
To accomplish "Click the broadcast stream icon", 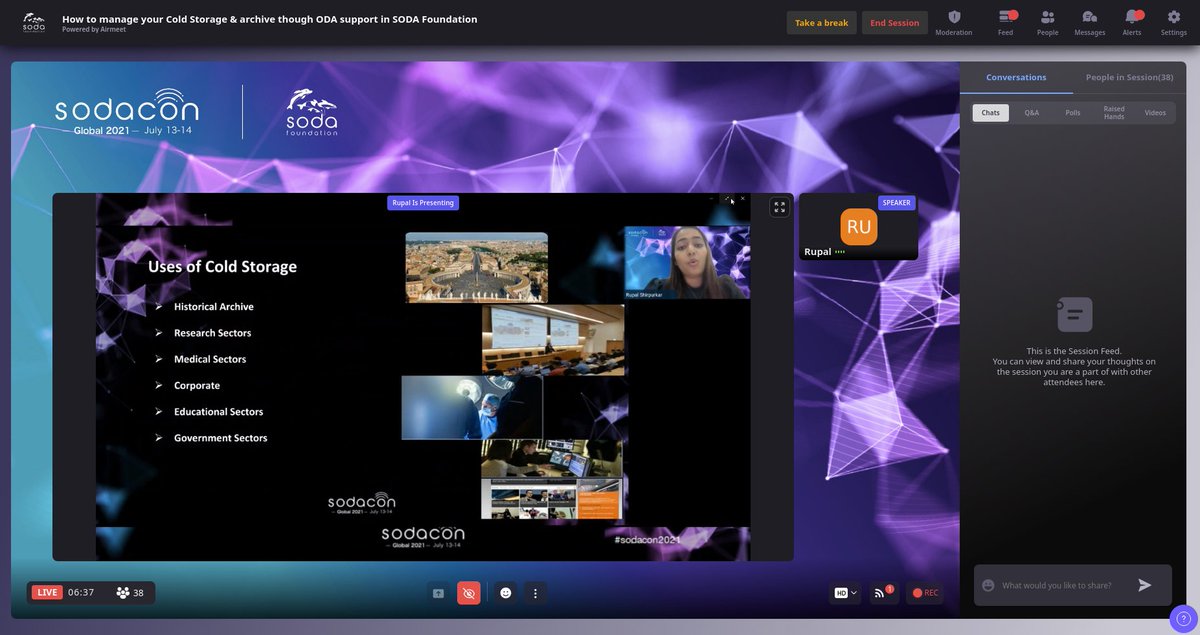I will click(881, 593).
